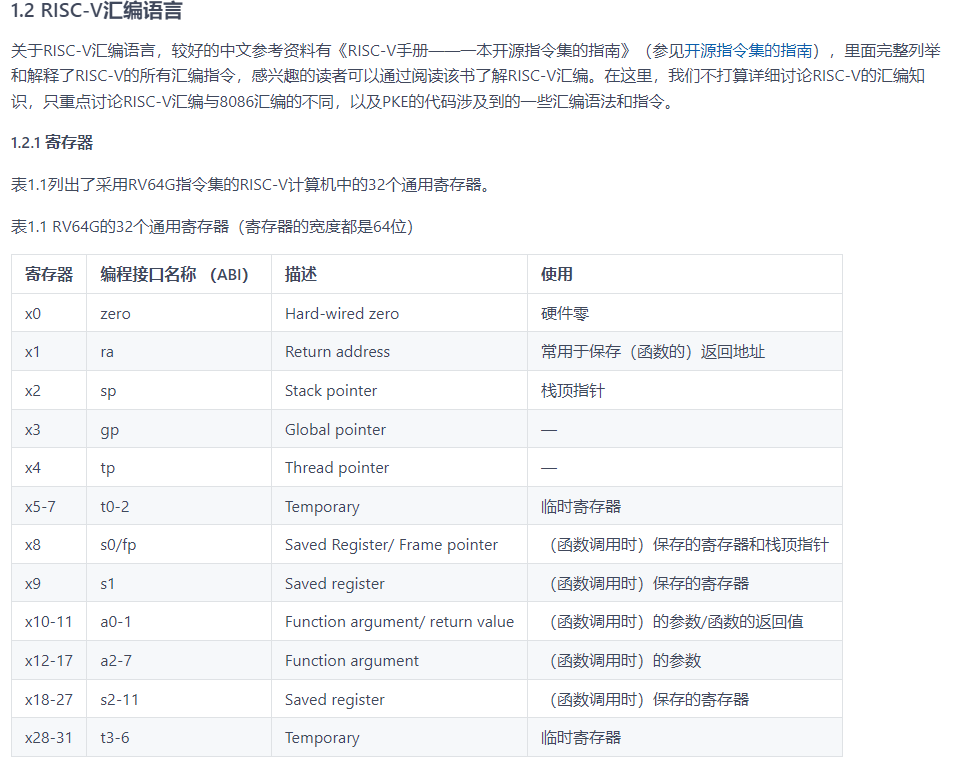Click Saved register in the x18-27 row

coord(399,699)
